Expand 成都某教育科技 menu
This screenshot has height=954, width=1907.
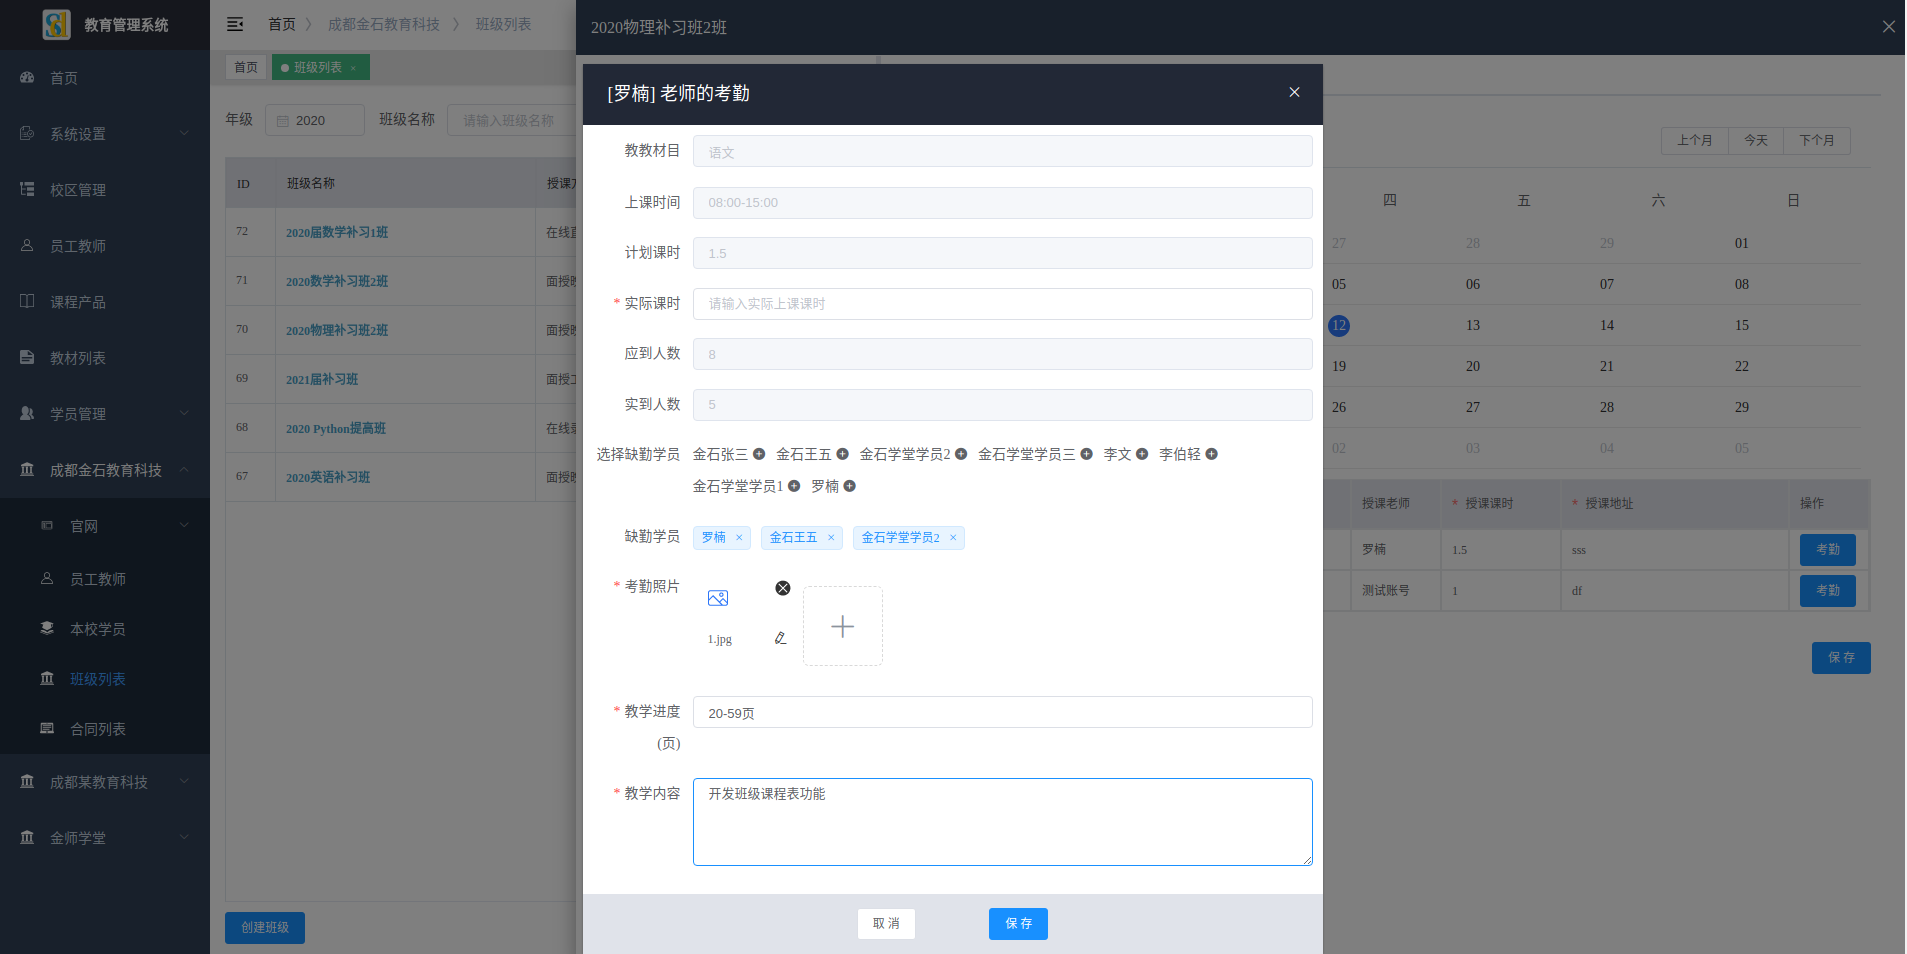coord(105,782)
